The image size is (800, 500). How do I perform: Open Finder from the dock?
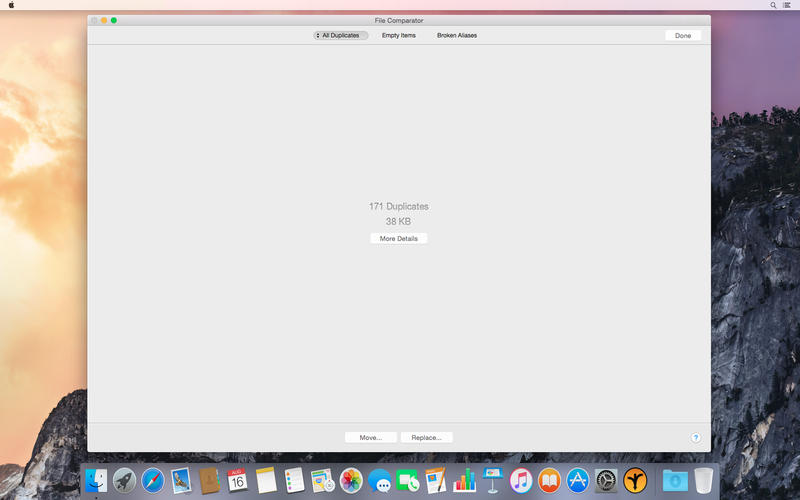(x=96, y=480)
